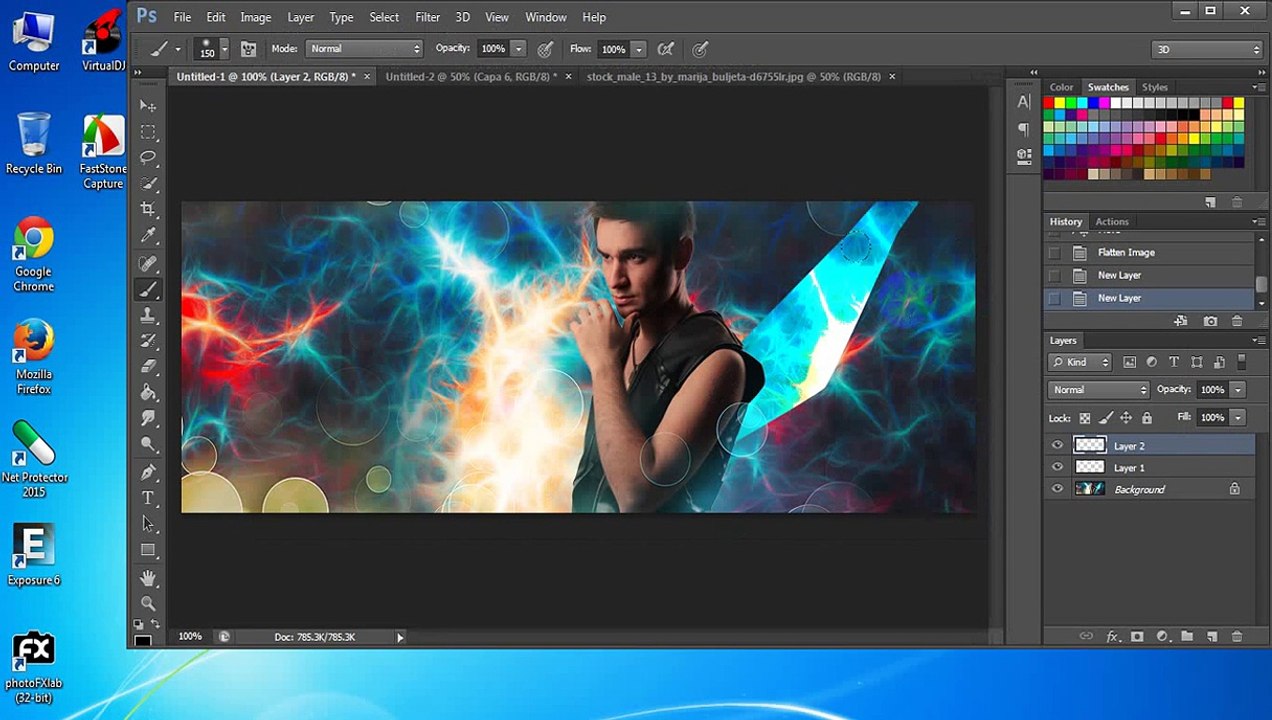Image resolution: width=1272 pixels, height=720 pixels.
Task: Open the brush Mode dropdown
Action: pyautogui.click(x=365, y=49)
